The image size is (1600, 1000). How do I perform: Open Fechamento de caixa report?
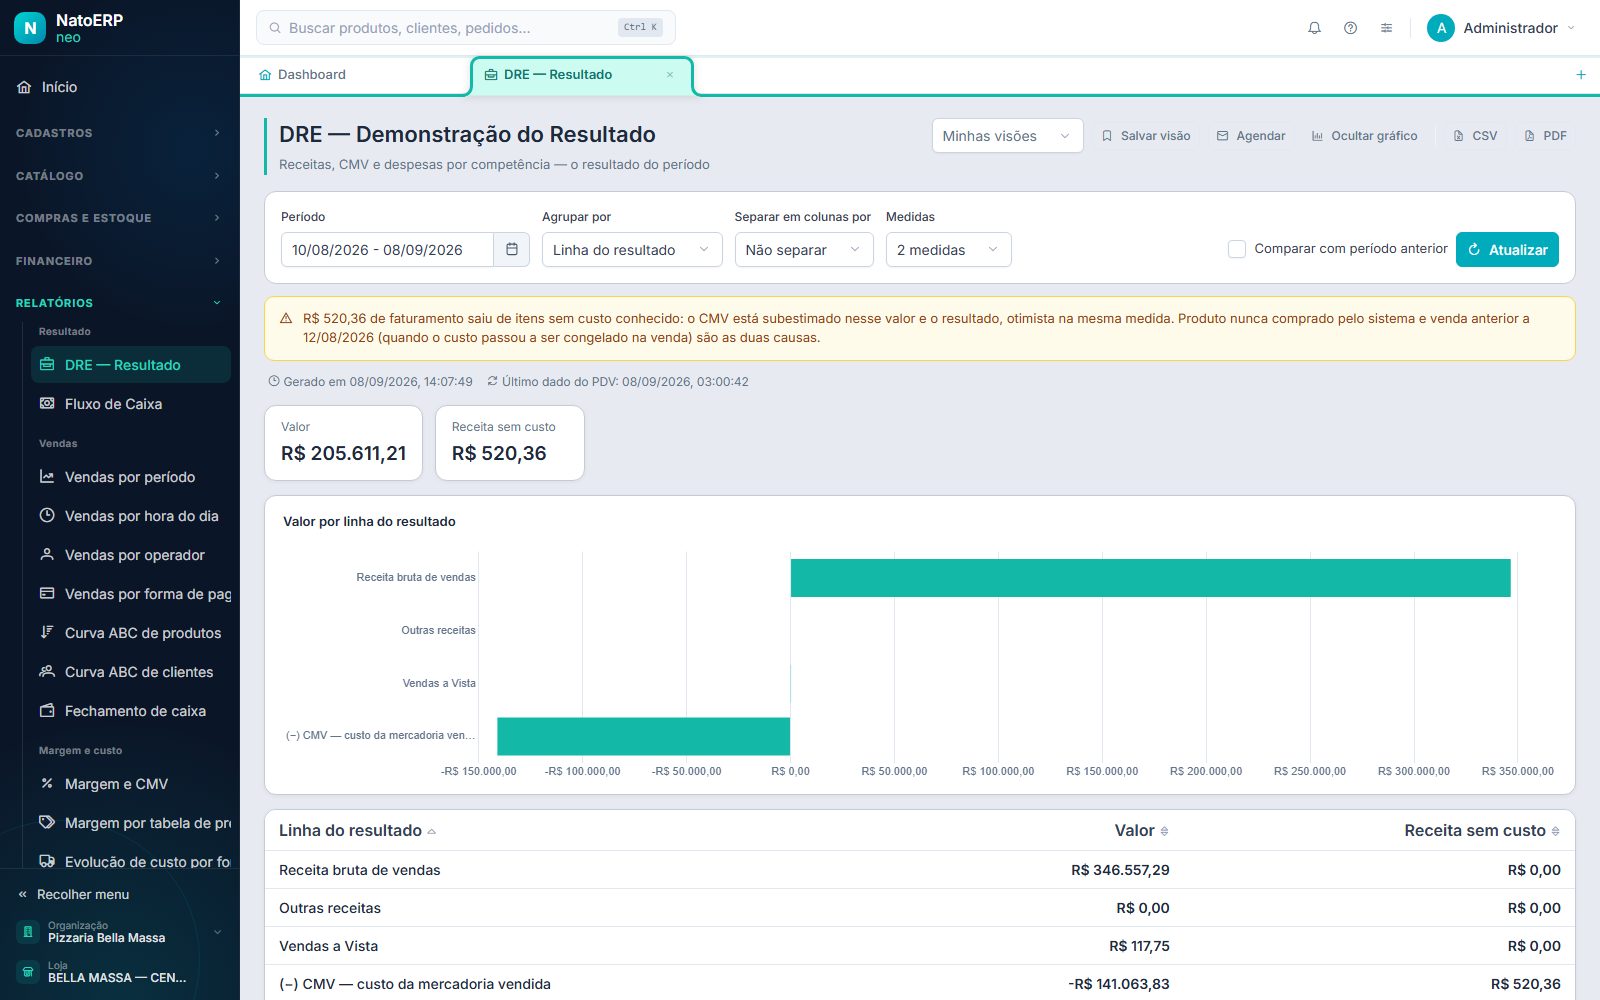click(131, 711)
